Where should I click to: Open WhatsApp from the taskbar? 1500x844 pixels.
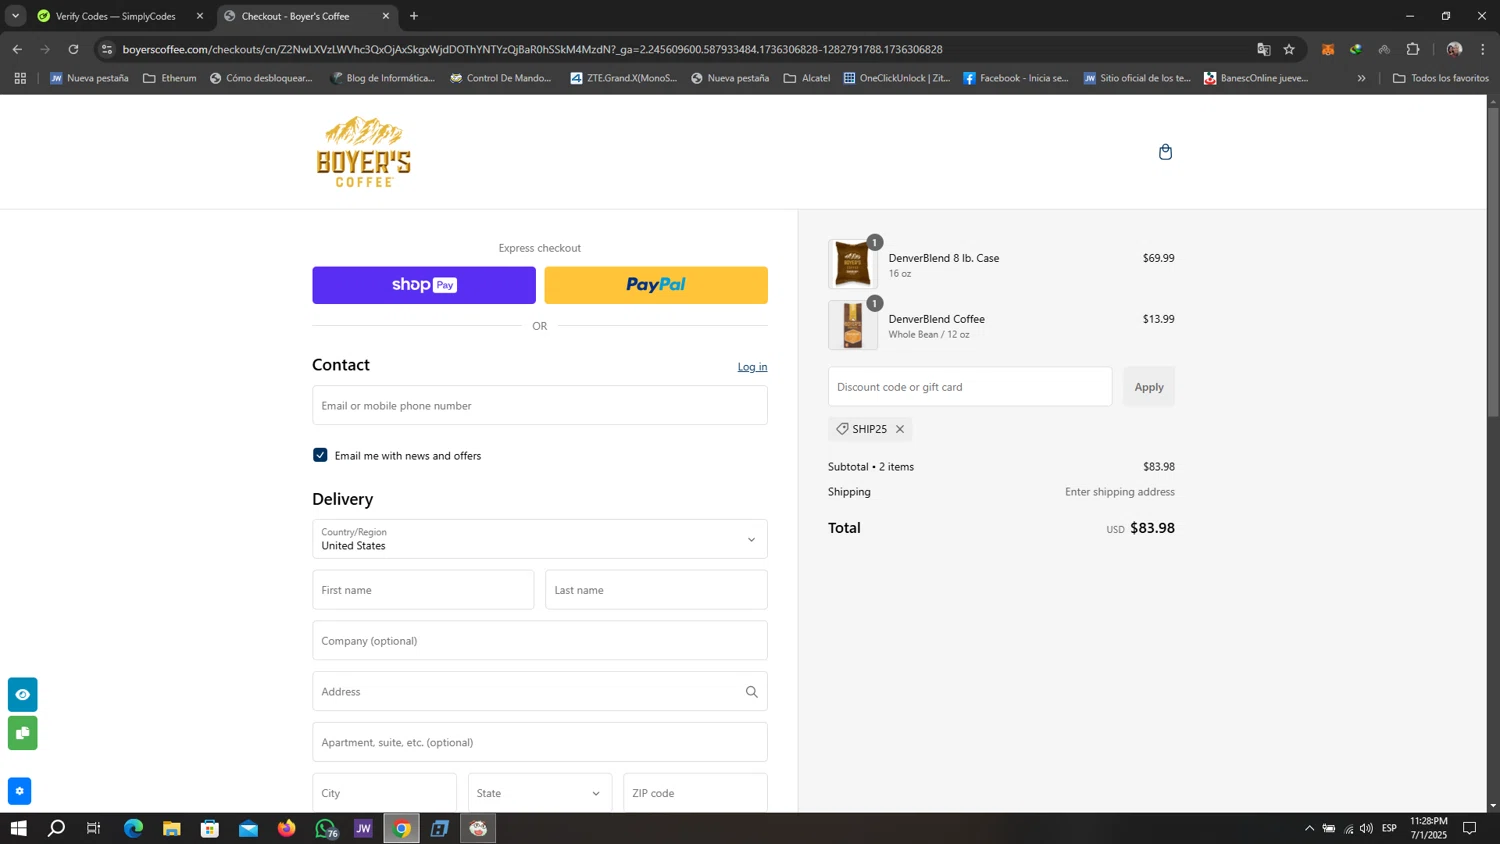325,828
